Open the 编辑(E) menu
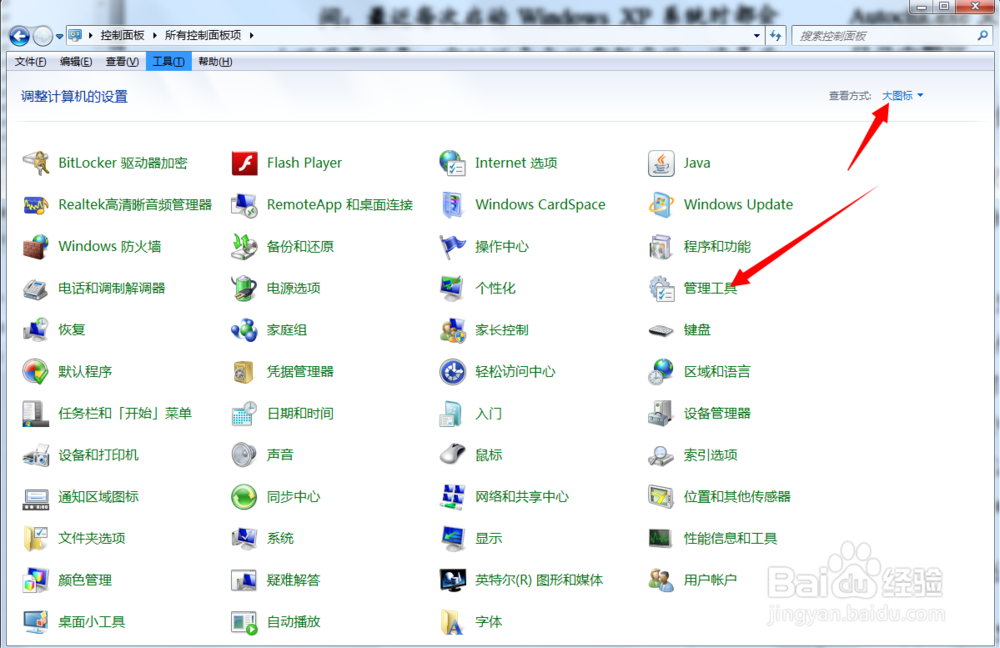 [76, 62]
